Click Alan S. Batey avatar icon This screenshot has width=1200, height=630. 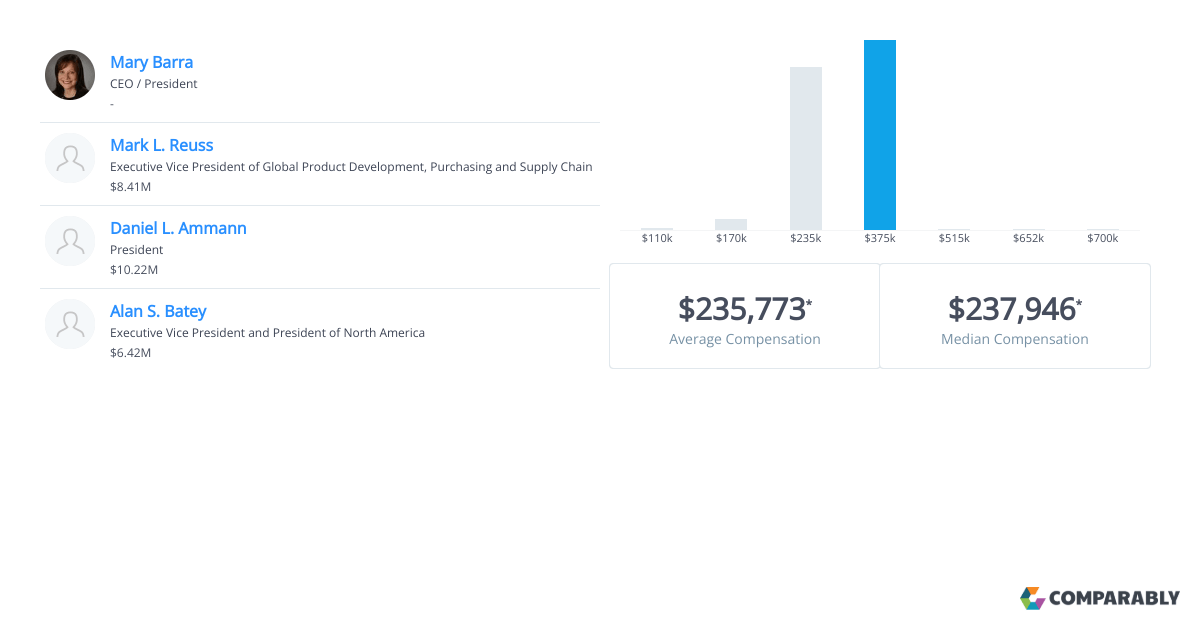70,324
